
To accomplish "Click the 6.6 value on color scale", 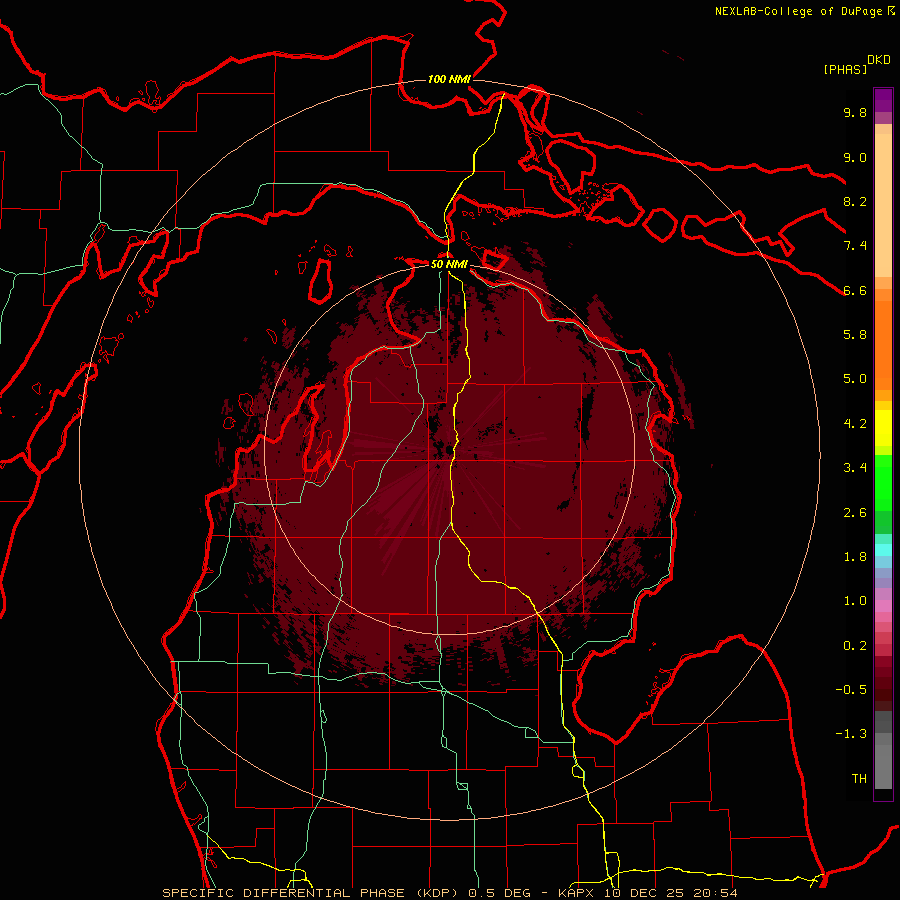I will click(855, 290).
